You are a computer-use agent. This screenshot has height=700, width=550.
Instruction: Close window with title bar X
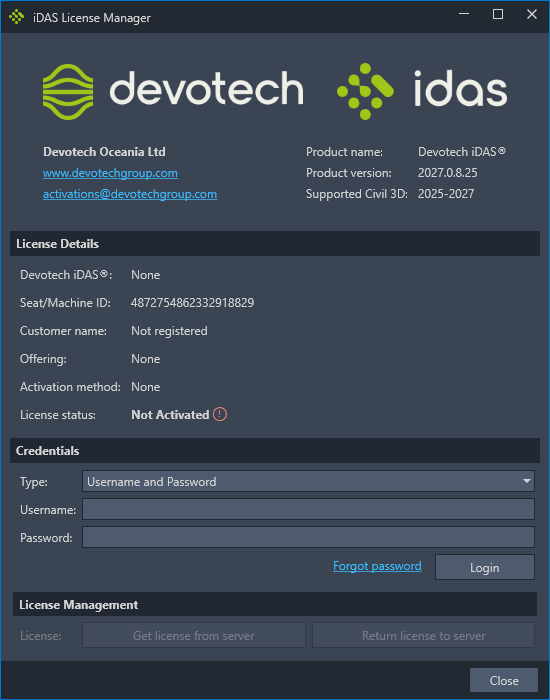coord(532,14)
